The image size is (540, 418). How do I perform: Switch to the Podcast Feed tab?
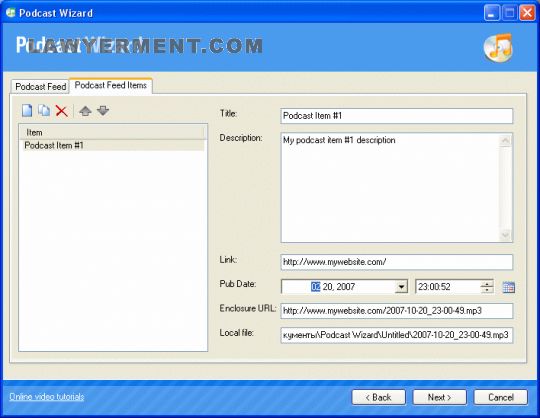(x=41, y=86)
